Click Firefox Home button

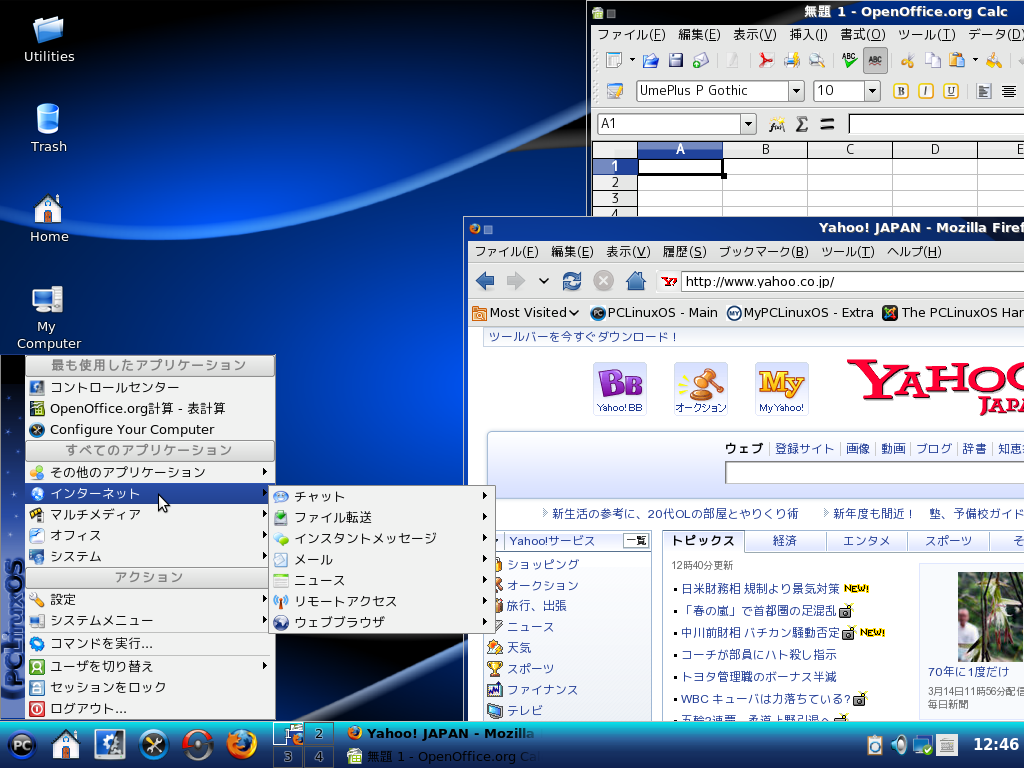click(635, 281)
